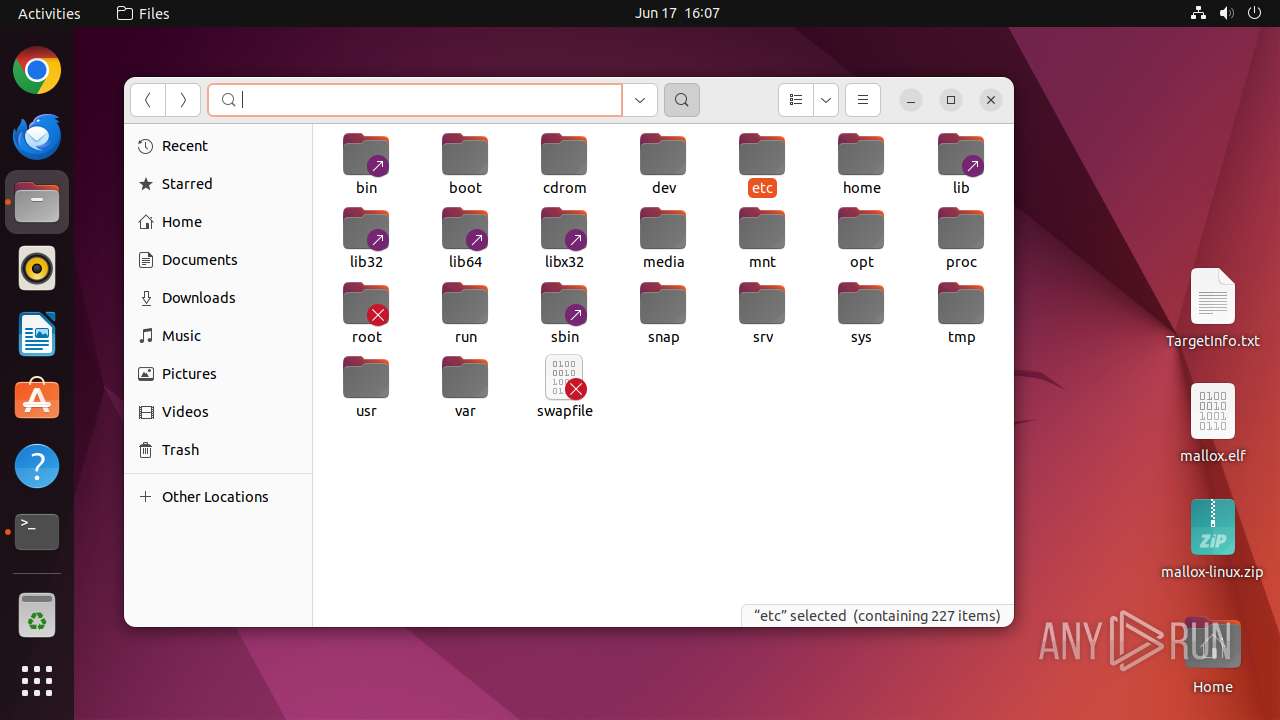This screenshot has height=720, width=1280.
Task: Go to Home in sidebar
Action: (218, 222)
